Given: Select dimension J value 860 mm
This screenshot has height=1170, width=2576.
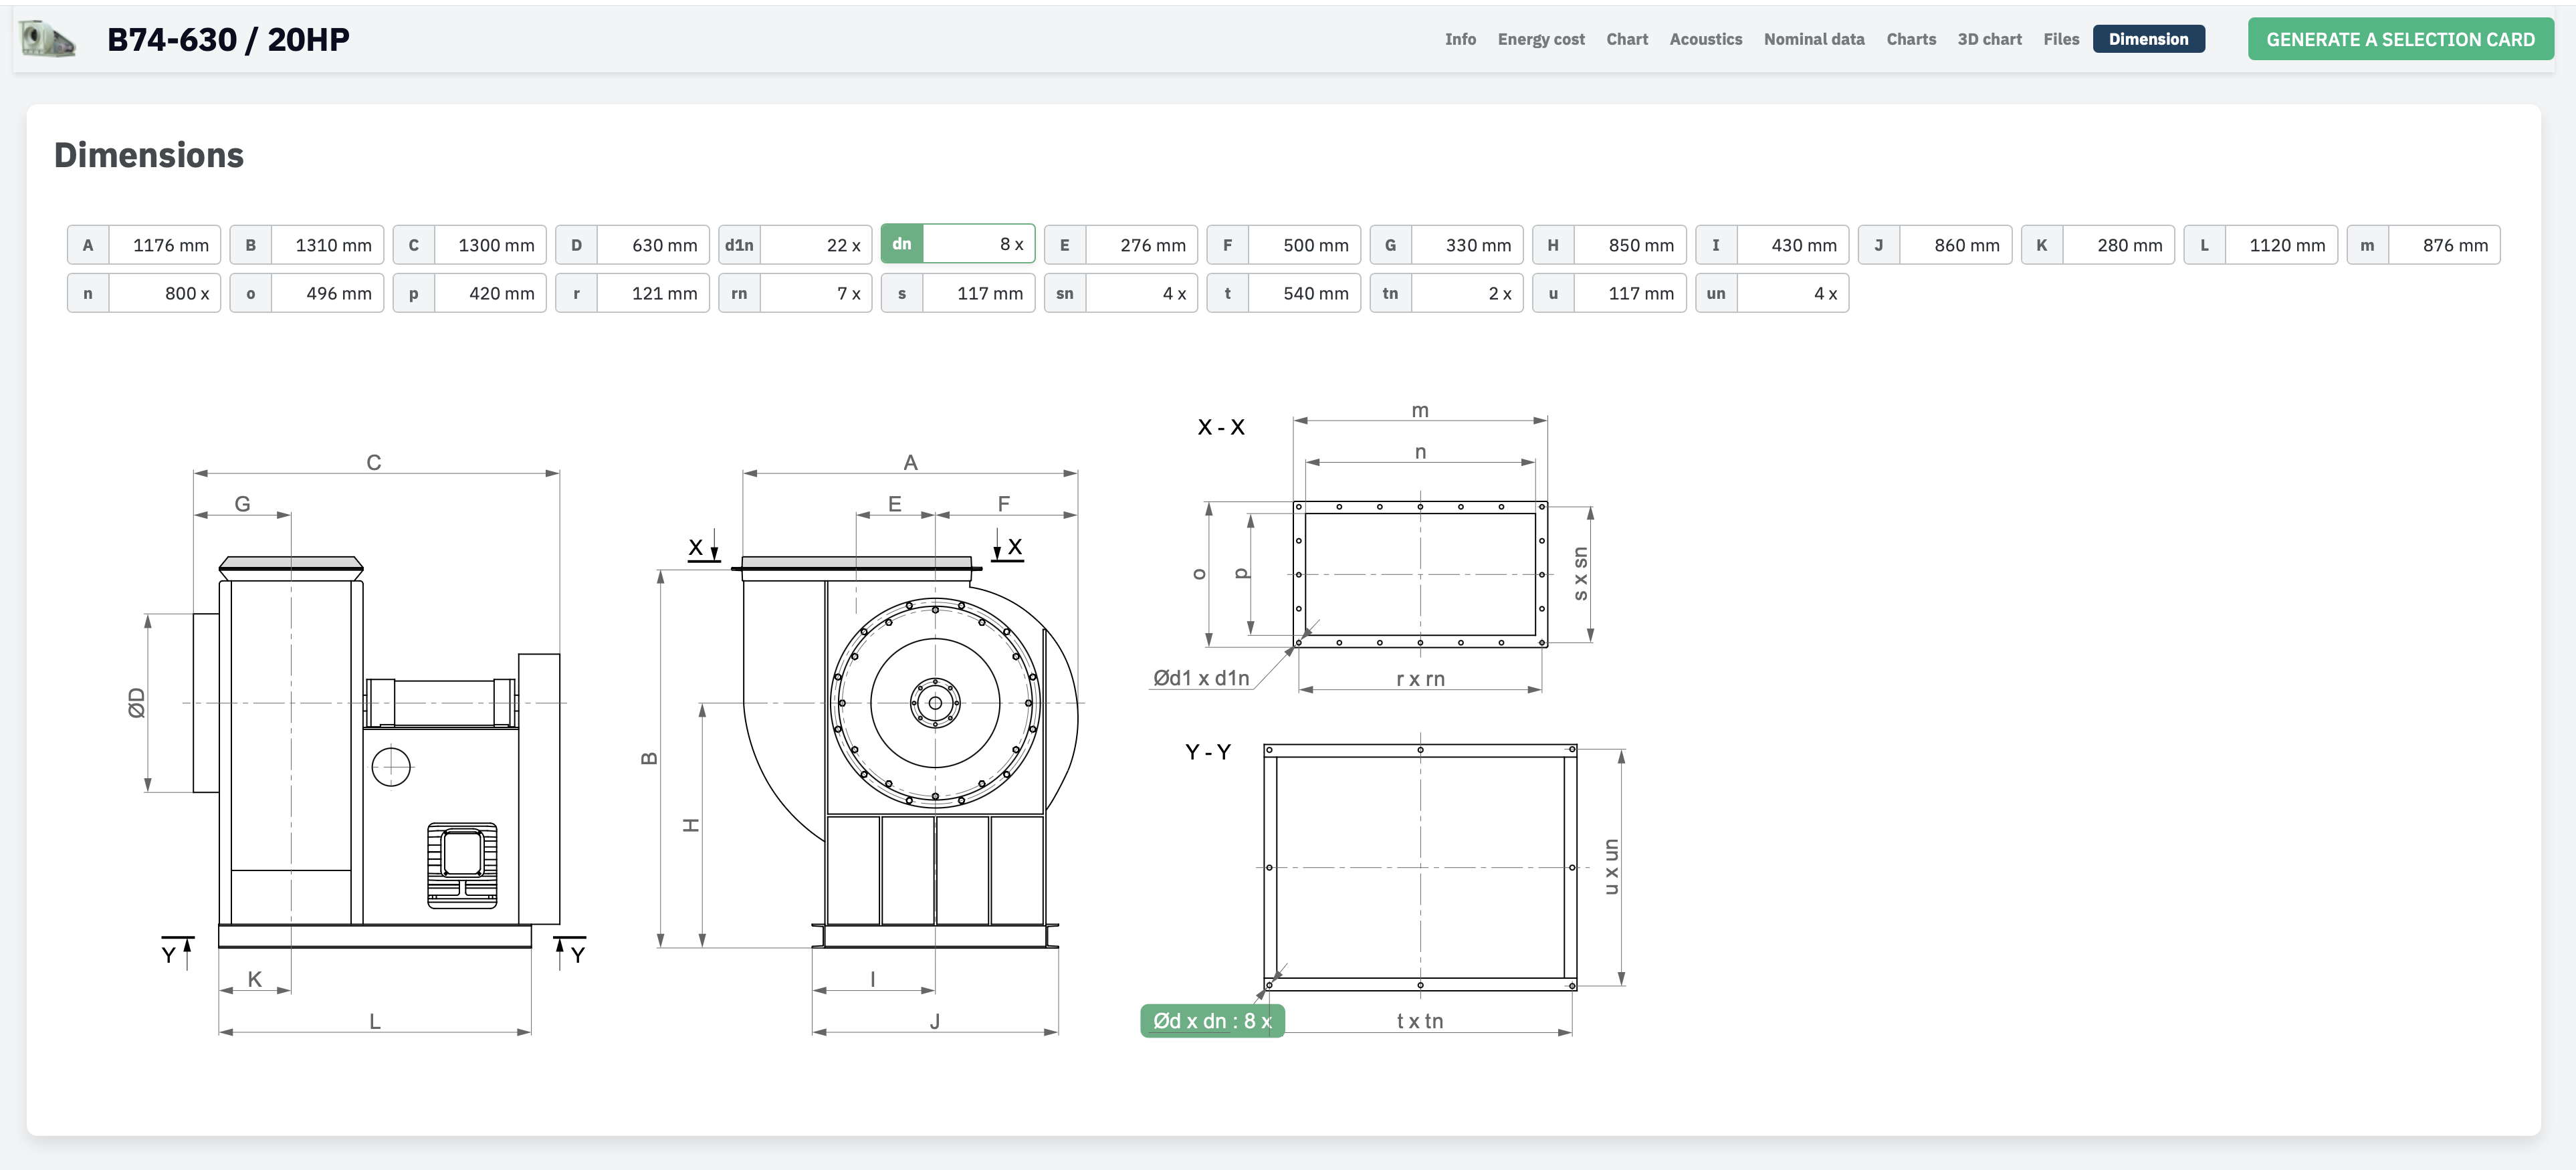Looking at the screenshot, I should click(x=1935, y=245).
